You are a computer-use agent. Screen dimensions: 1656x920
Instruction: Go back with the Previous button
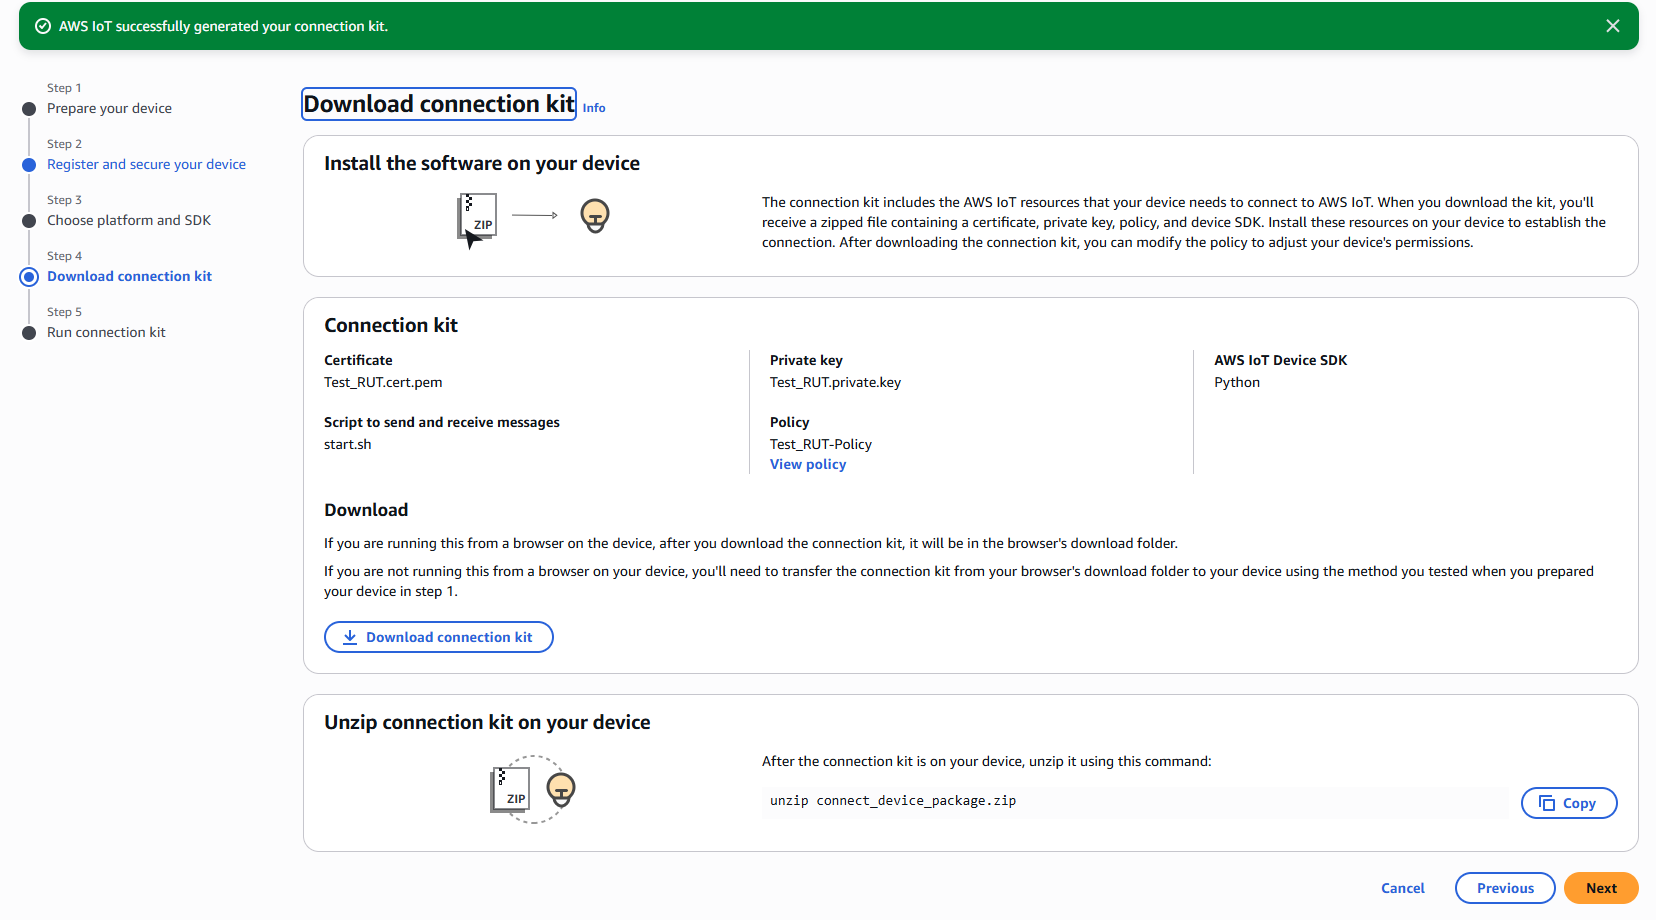click(x=1504, y=888)
